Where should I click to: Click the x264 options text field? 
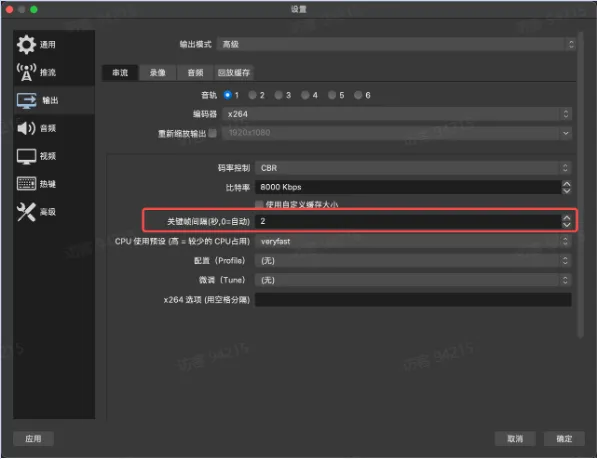coord(413,300)
